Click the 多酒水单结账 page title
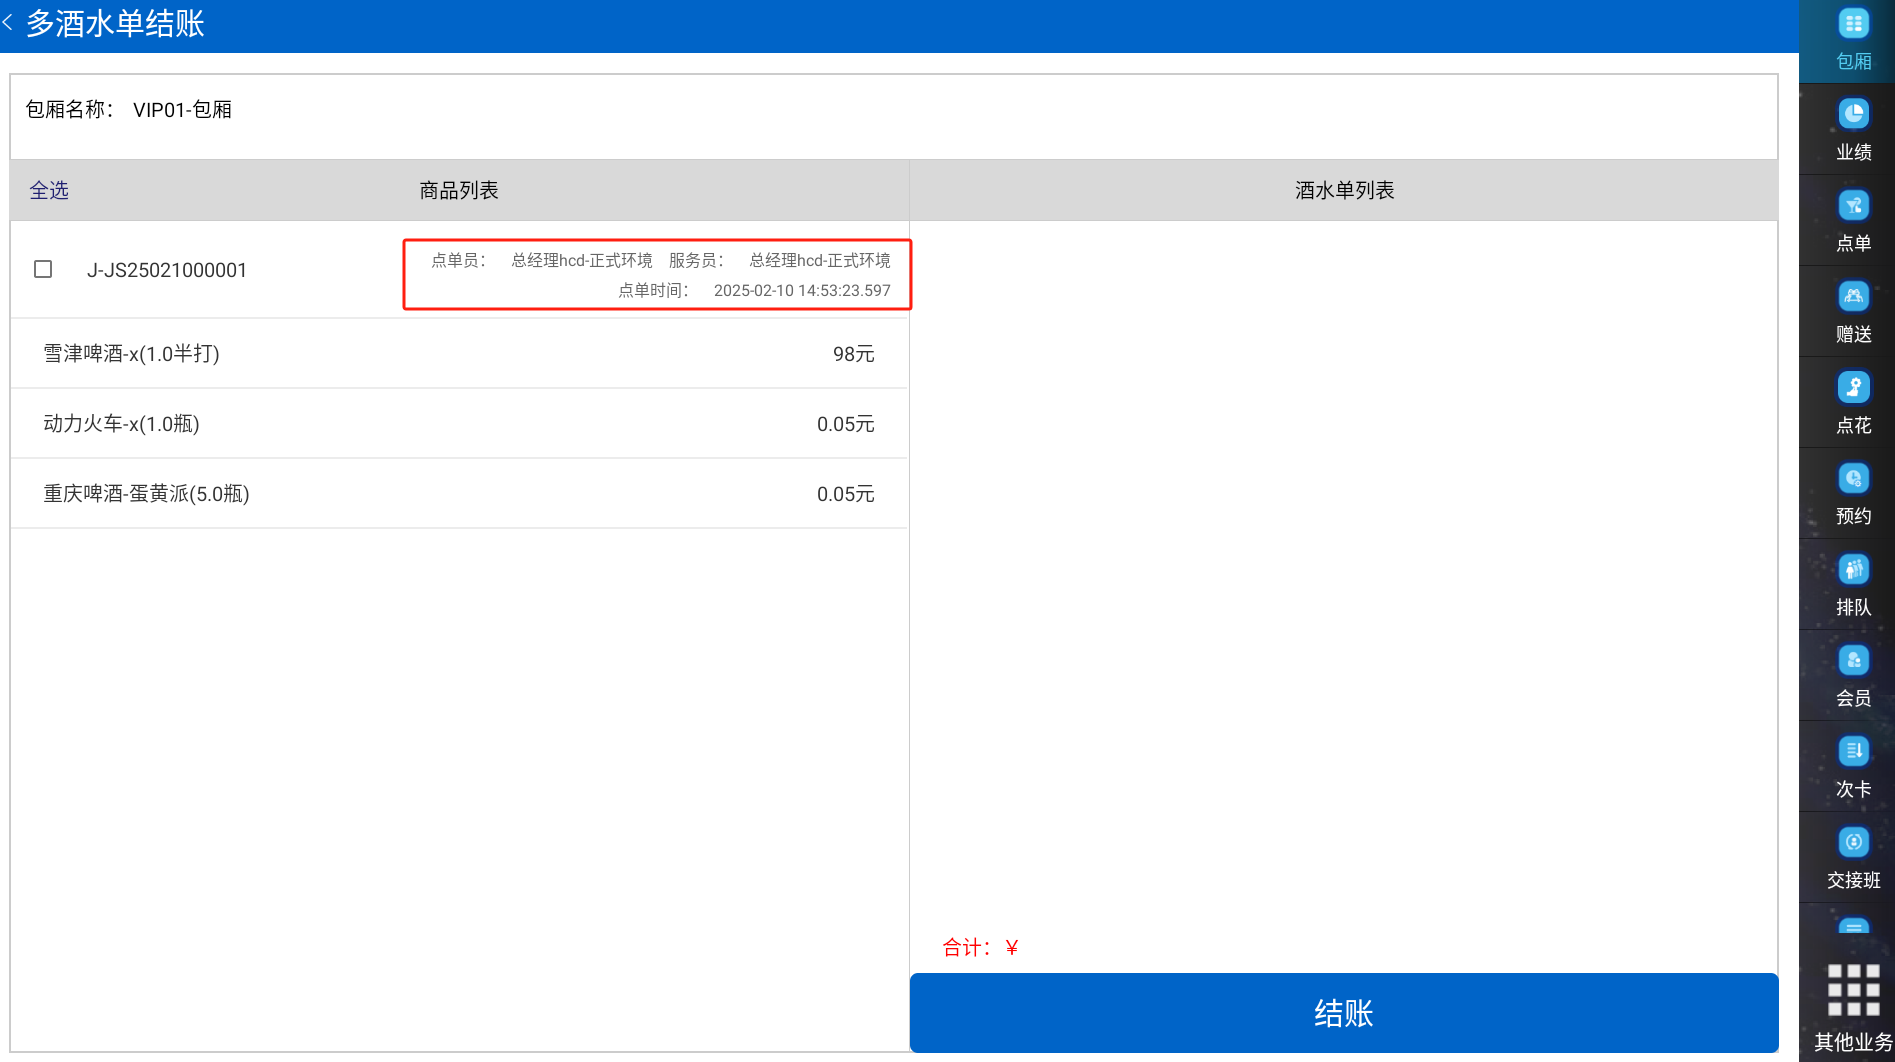Screen dimensions: 1895x1062 tap(115, 23)
